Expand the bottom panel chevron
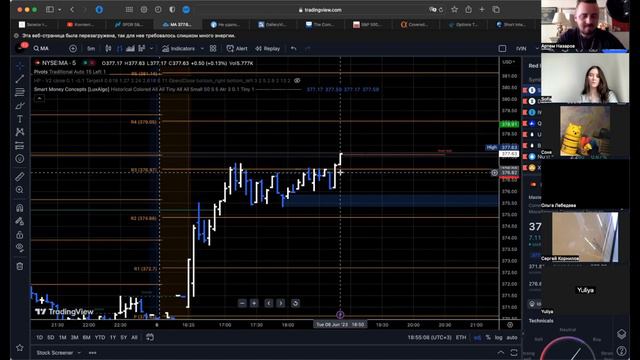 point(501,353)
